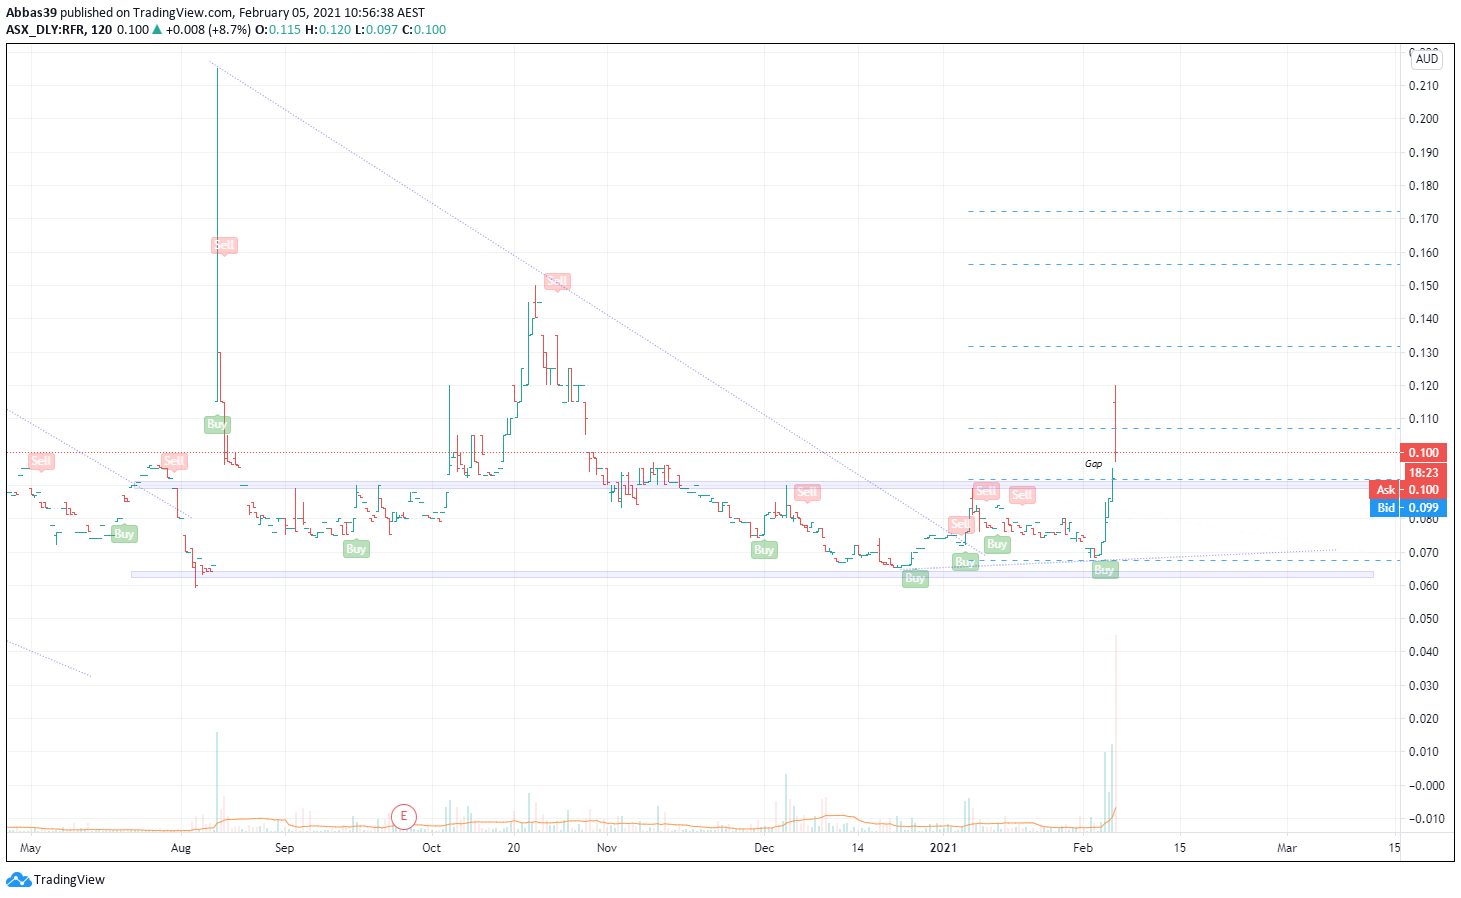Screen dimensions: 1461x898
Task: Click the O:0.115 open value
Action: [x=278, y=30]
